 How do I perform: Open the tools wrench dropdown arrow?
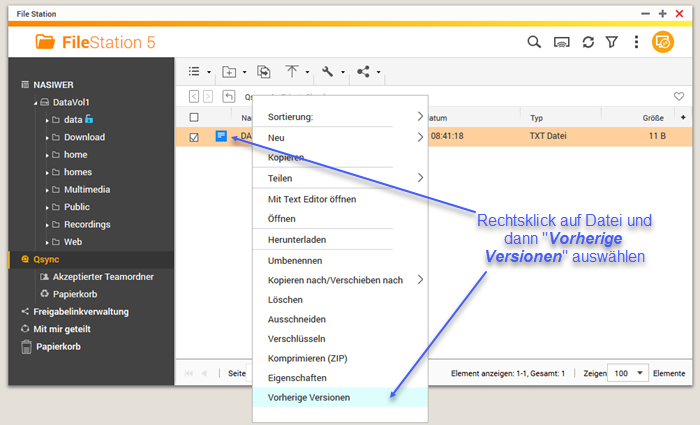[x=343, y=72]
